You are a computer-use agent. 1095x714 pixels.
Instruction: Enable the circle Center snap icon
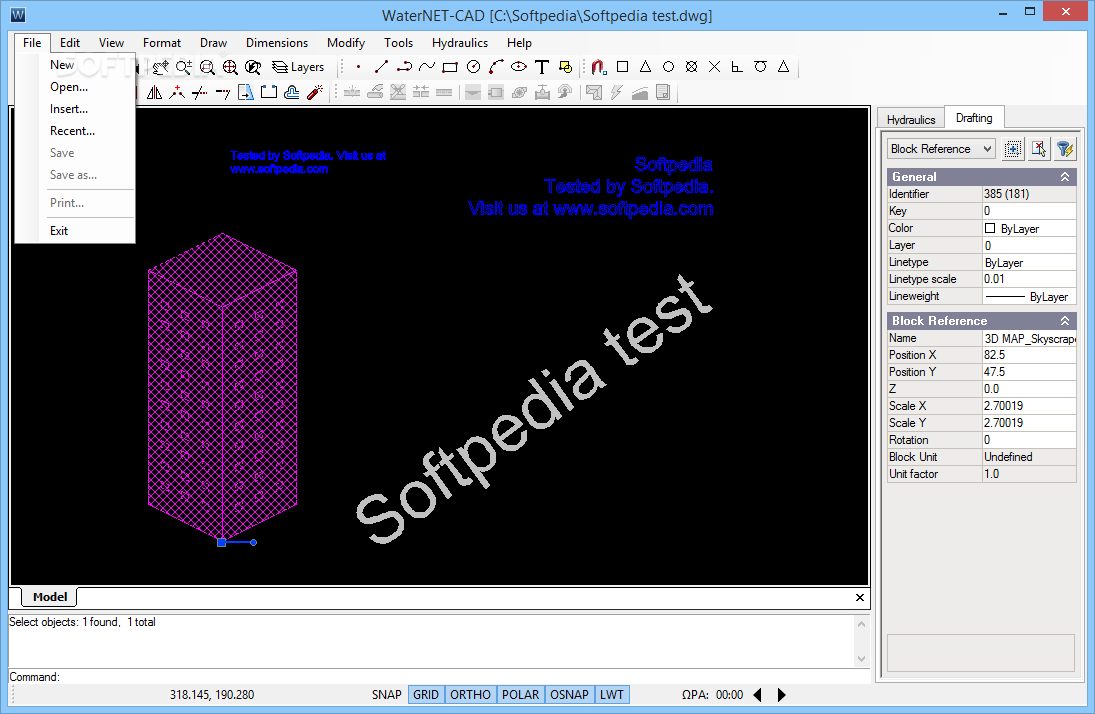(x=668, y=67)
